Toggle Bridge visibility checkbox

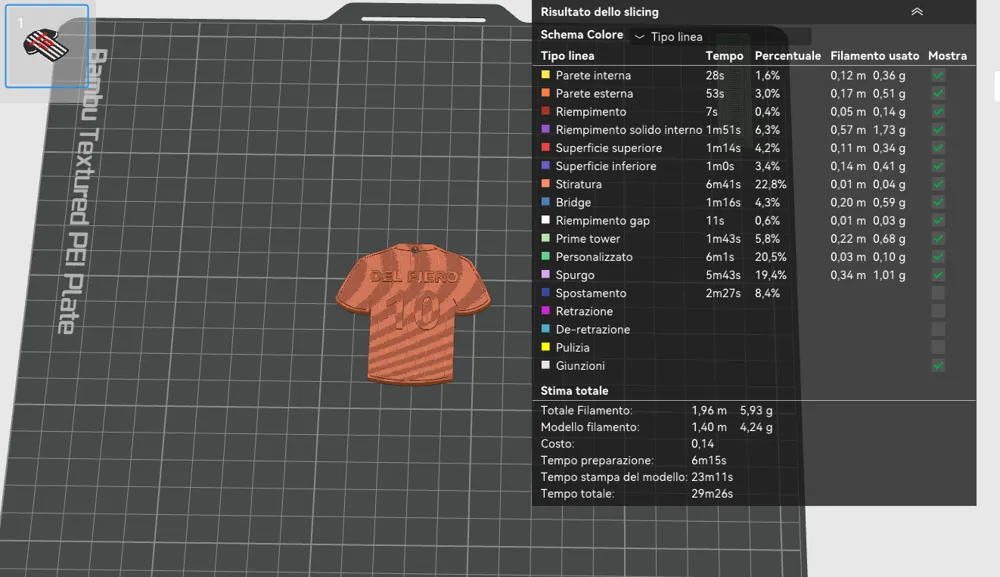pos(938,202)
